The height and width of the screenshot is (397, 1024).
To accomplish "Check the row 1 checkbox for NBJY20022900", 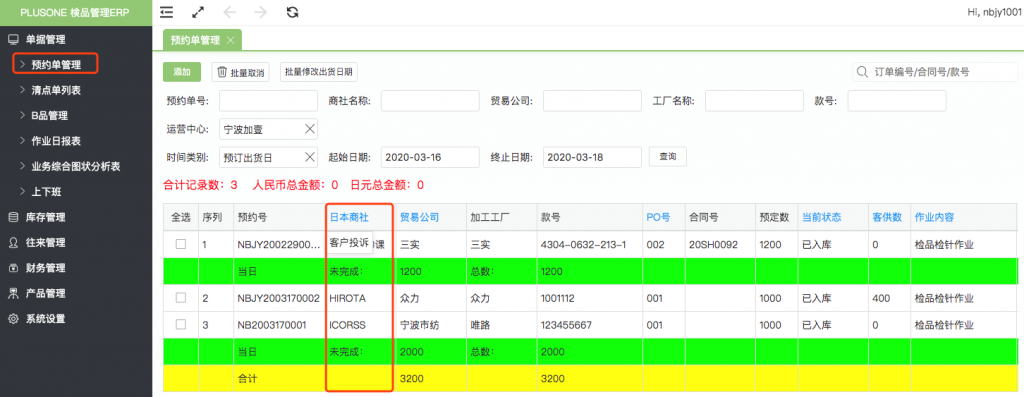I will [x=181, y=244].
